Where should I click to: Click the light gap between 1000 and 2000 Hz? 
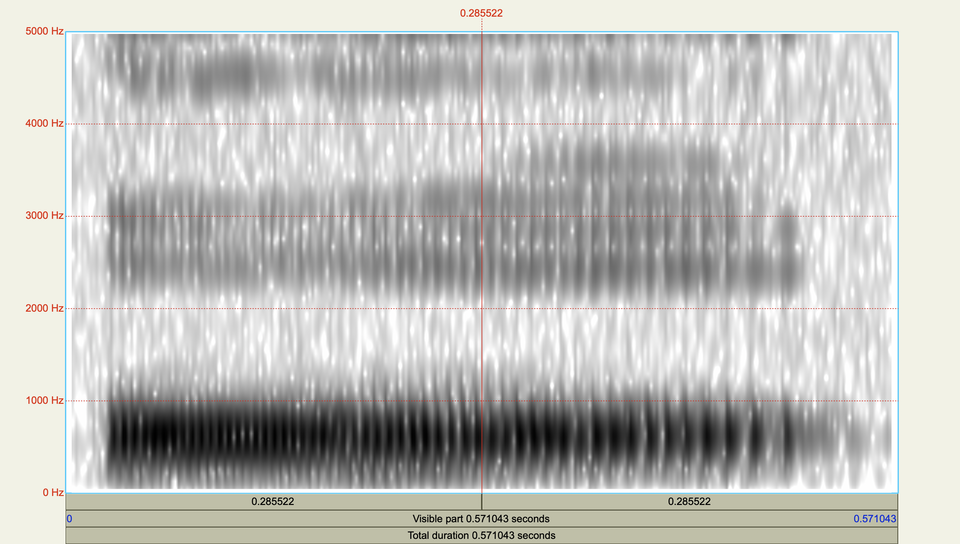(x=400, y=350)
